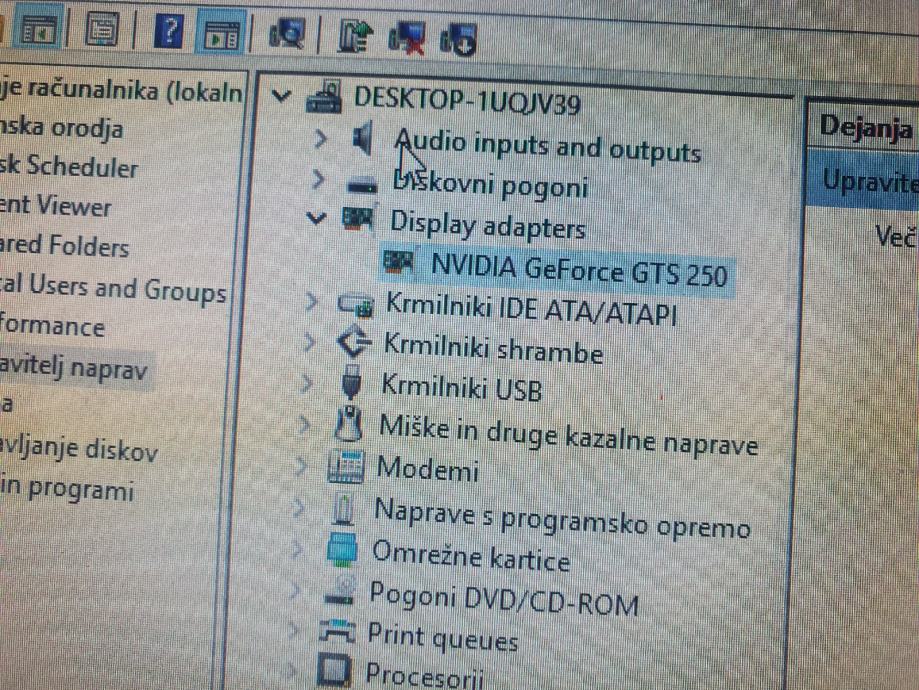
Task: Click the Help toolbar icon
Action: click(x=168, y=32)
